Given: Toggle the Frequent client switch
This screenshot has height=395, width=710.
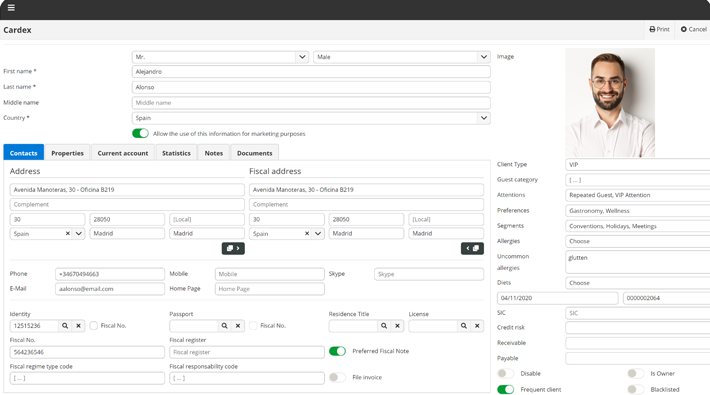Looking at the screenshot, I should pyautogui.click(x=505, y=389).
